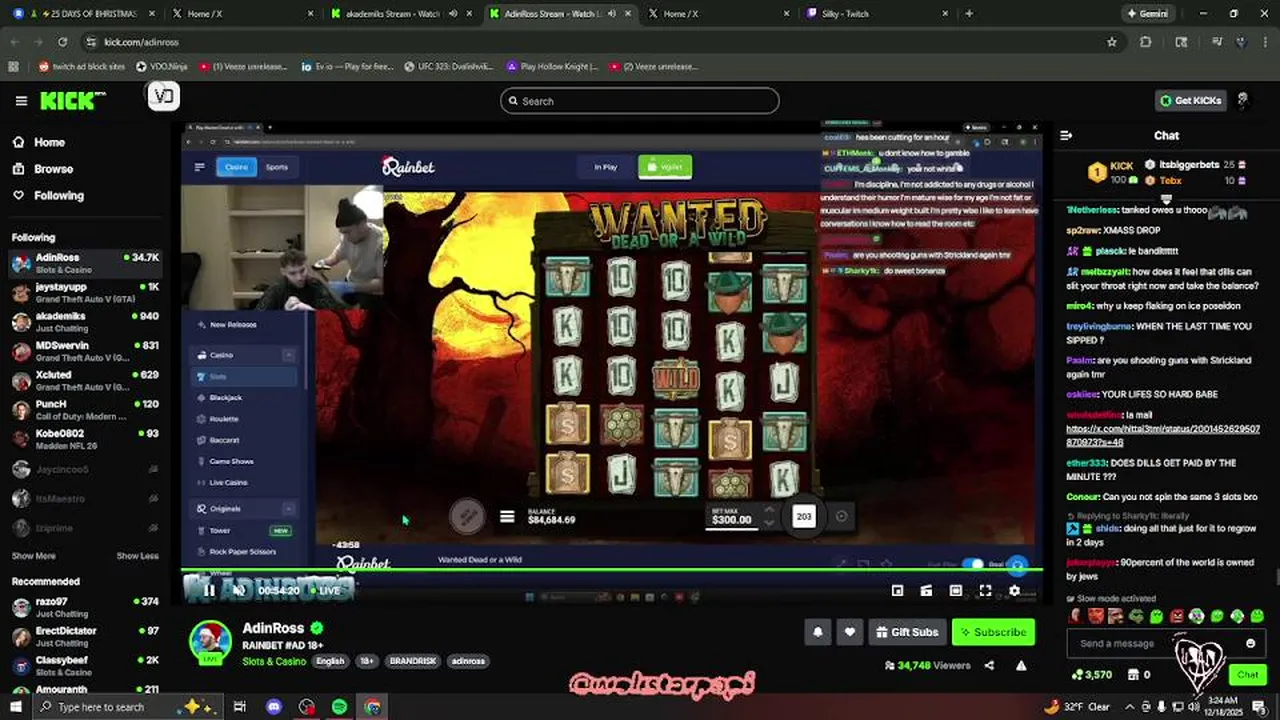Image resolution: width=1280 pixels, height=720 pixels.
Task: Follow AdinRoss with the heart button
Action: click(x=850, y=632)
